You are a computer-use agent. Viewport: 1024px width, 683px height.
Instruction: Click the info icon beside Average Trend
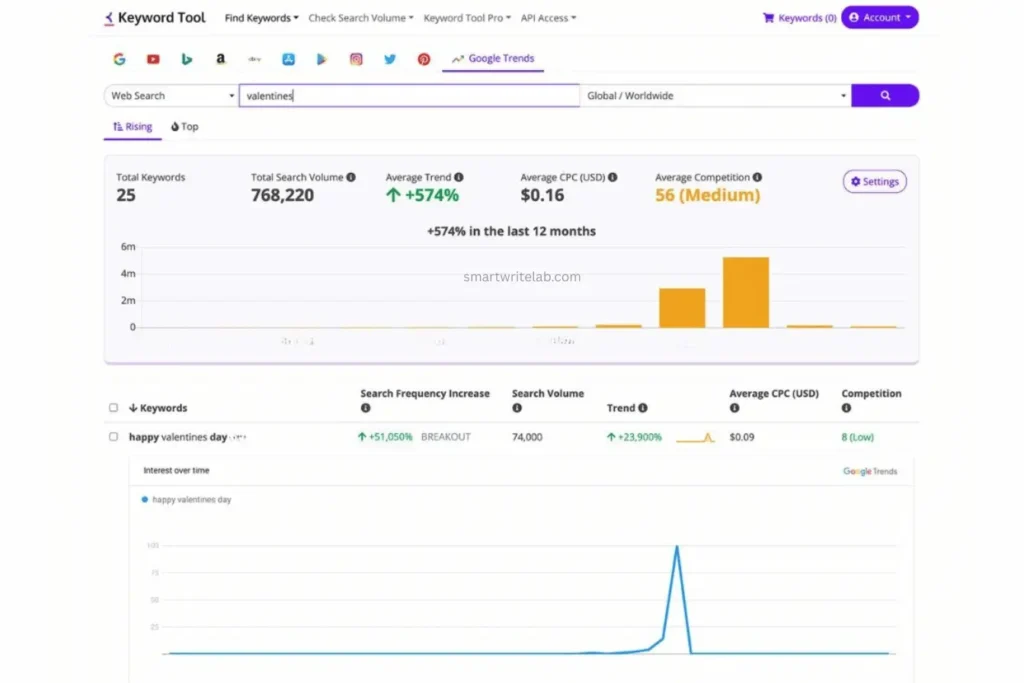pos(459,177)
